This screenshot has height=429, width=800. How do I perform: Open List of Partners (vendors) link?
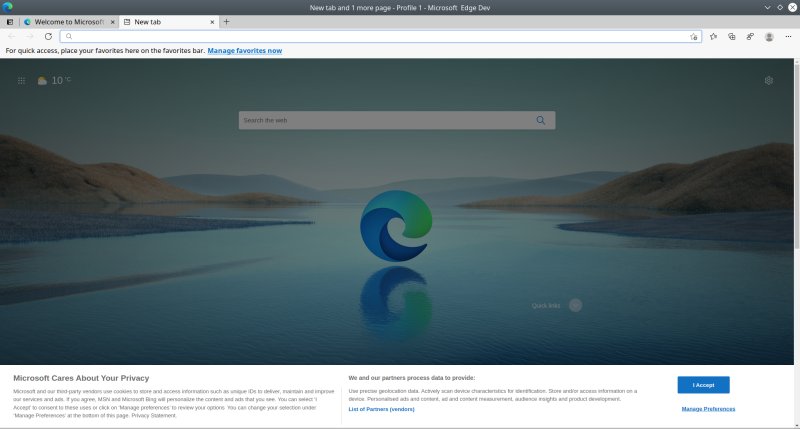[381, 409]
